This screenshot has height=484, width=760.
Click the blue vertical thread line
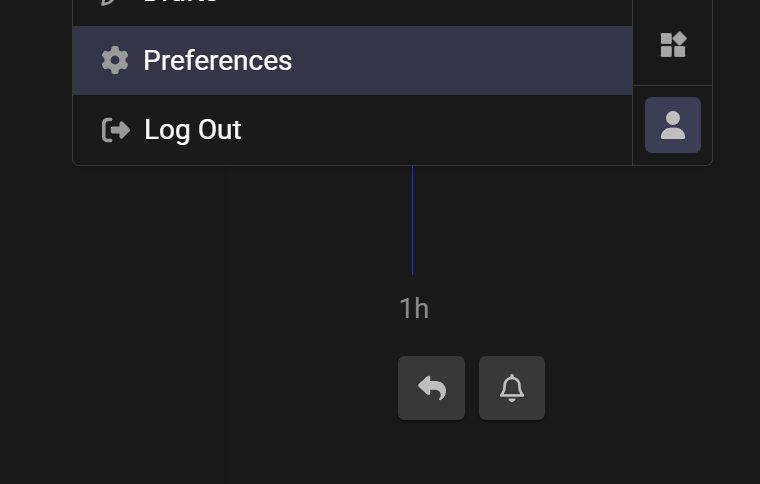coord(412,220)
